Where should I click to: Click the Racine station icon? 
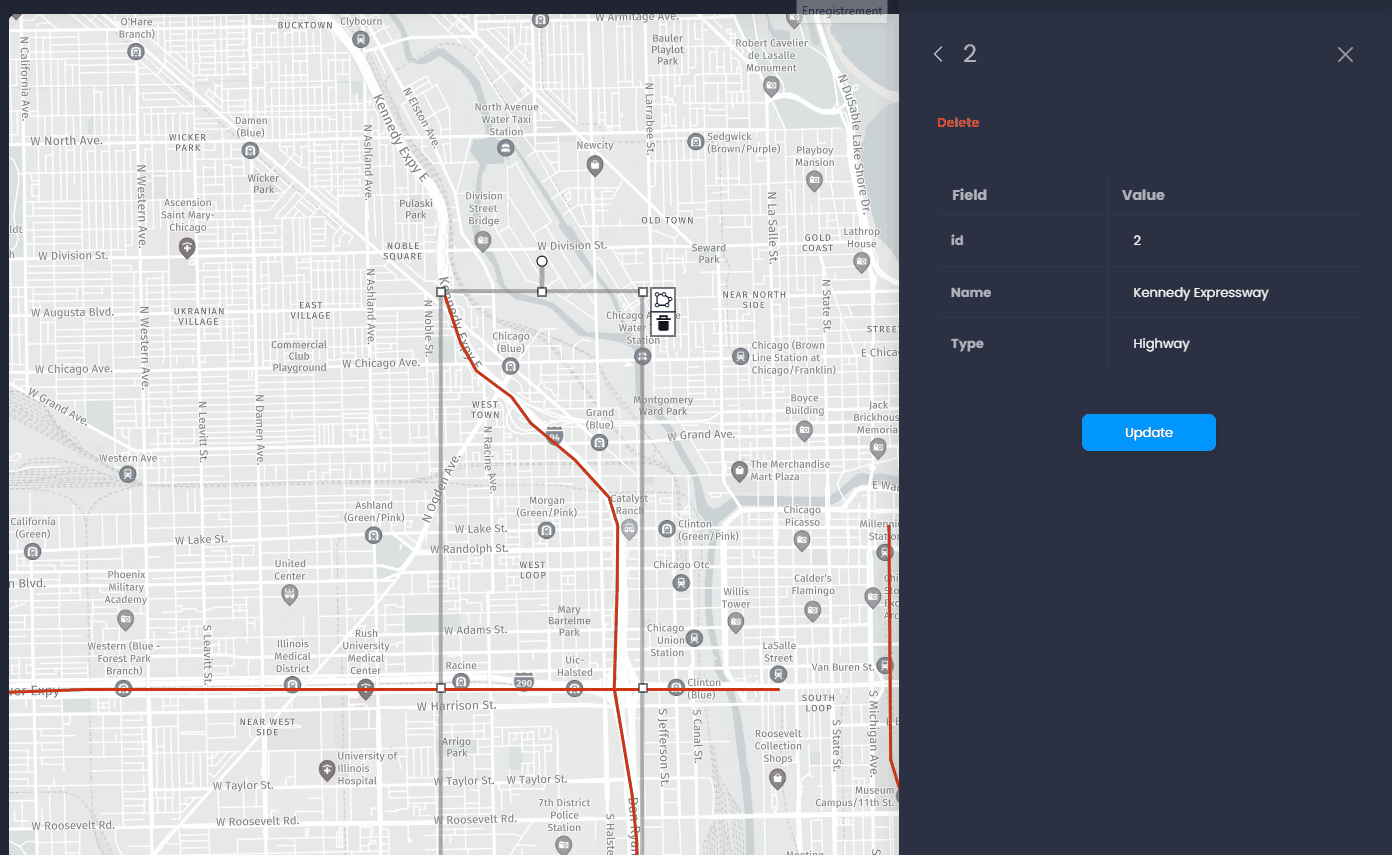pyautogui.click(x=462, y=682)
